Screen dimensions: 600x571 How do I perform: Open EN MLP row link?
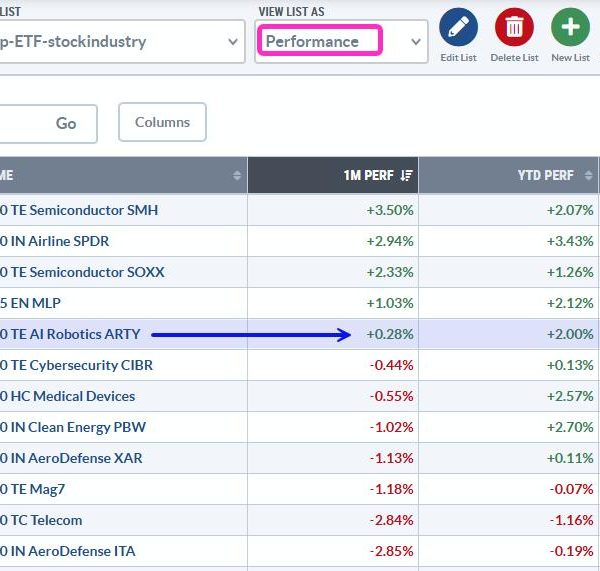[x=30, y=303]
